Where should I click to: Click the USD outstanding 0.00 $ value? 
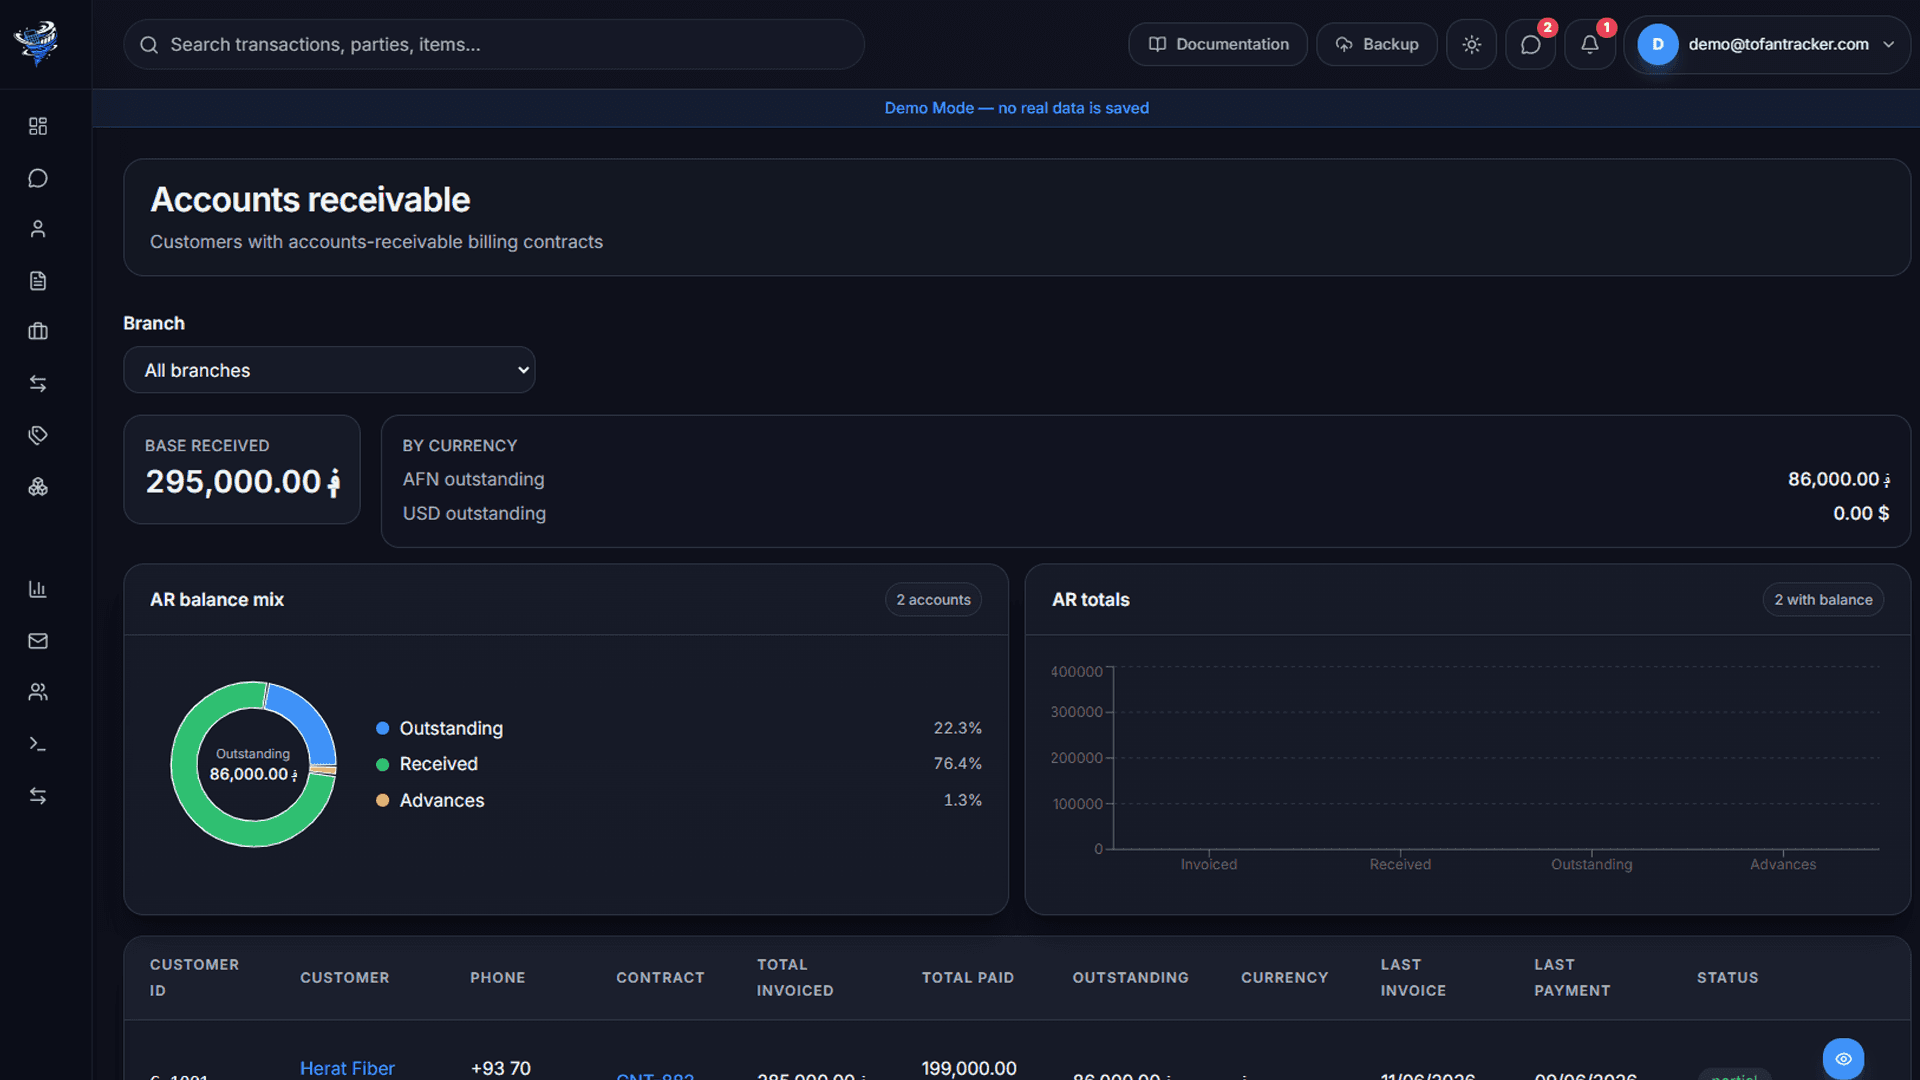[1861, 513]
